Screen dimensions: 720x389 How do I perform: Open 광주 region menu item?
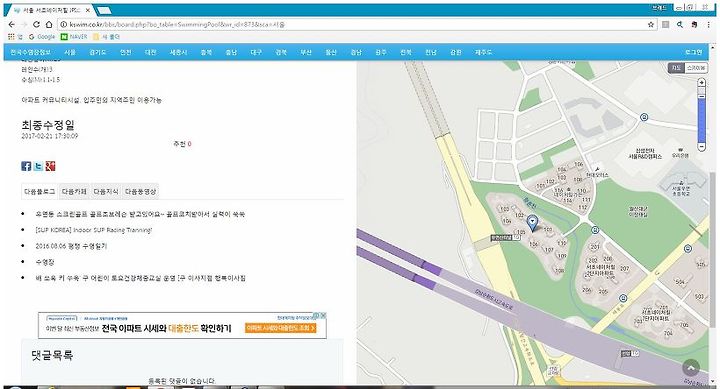pyautogui.click(x=381, y=52)
